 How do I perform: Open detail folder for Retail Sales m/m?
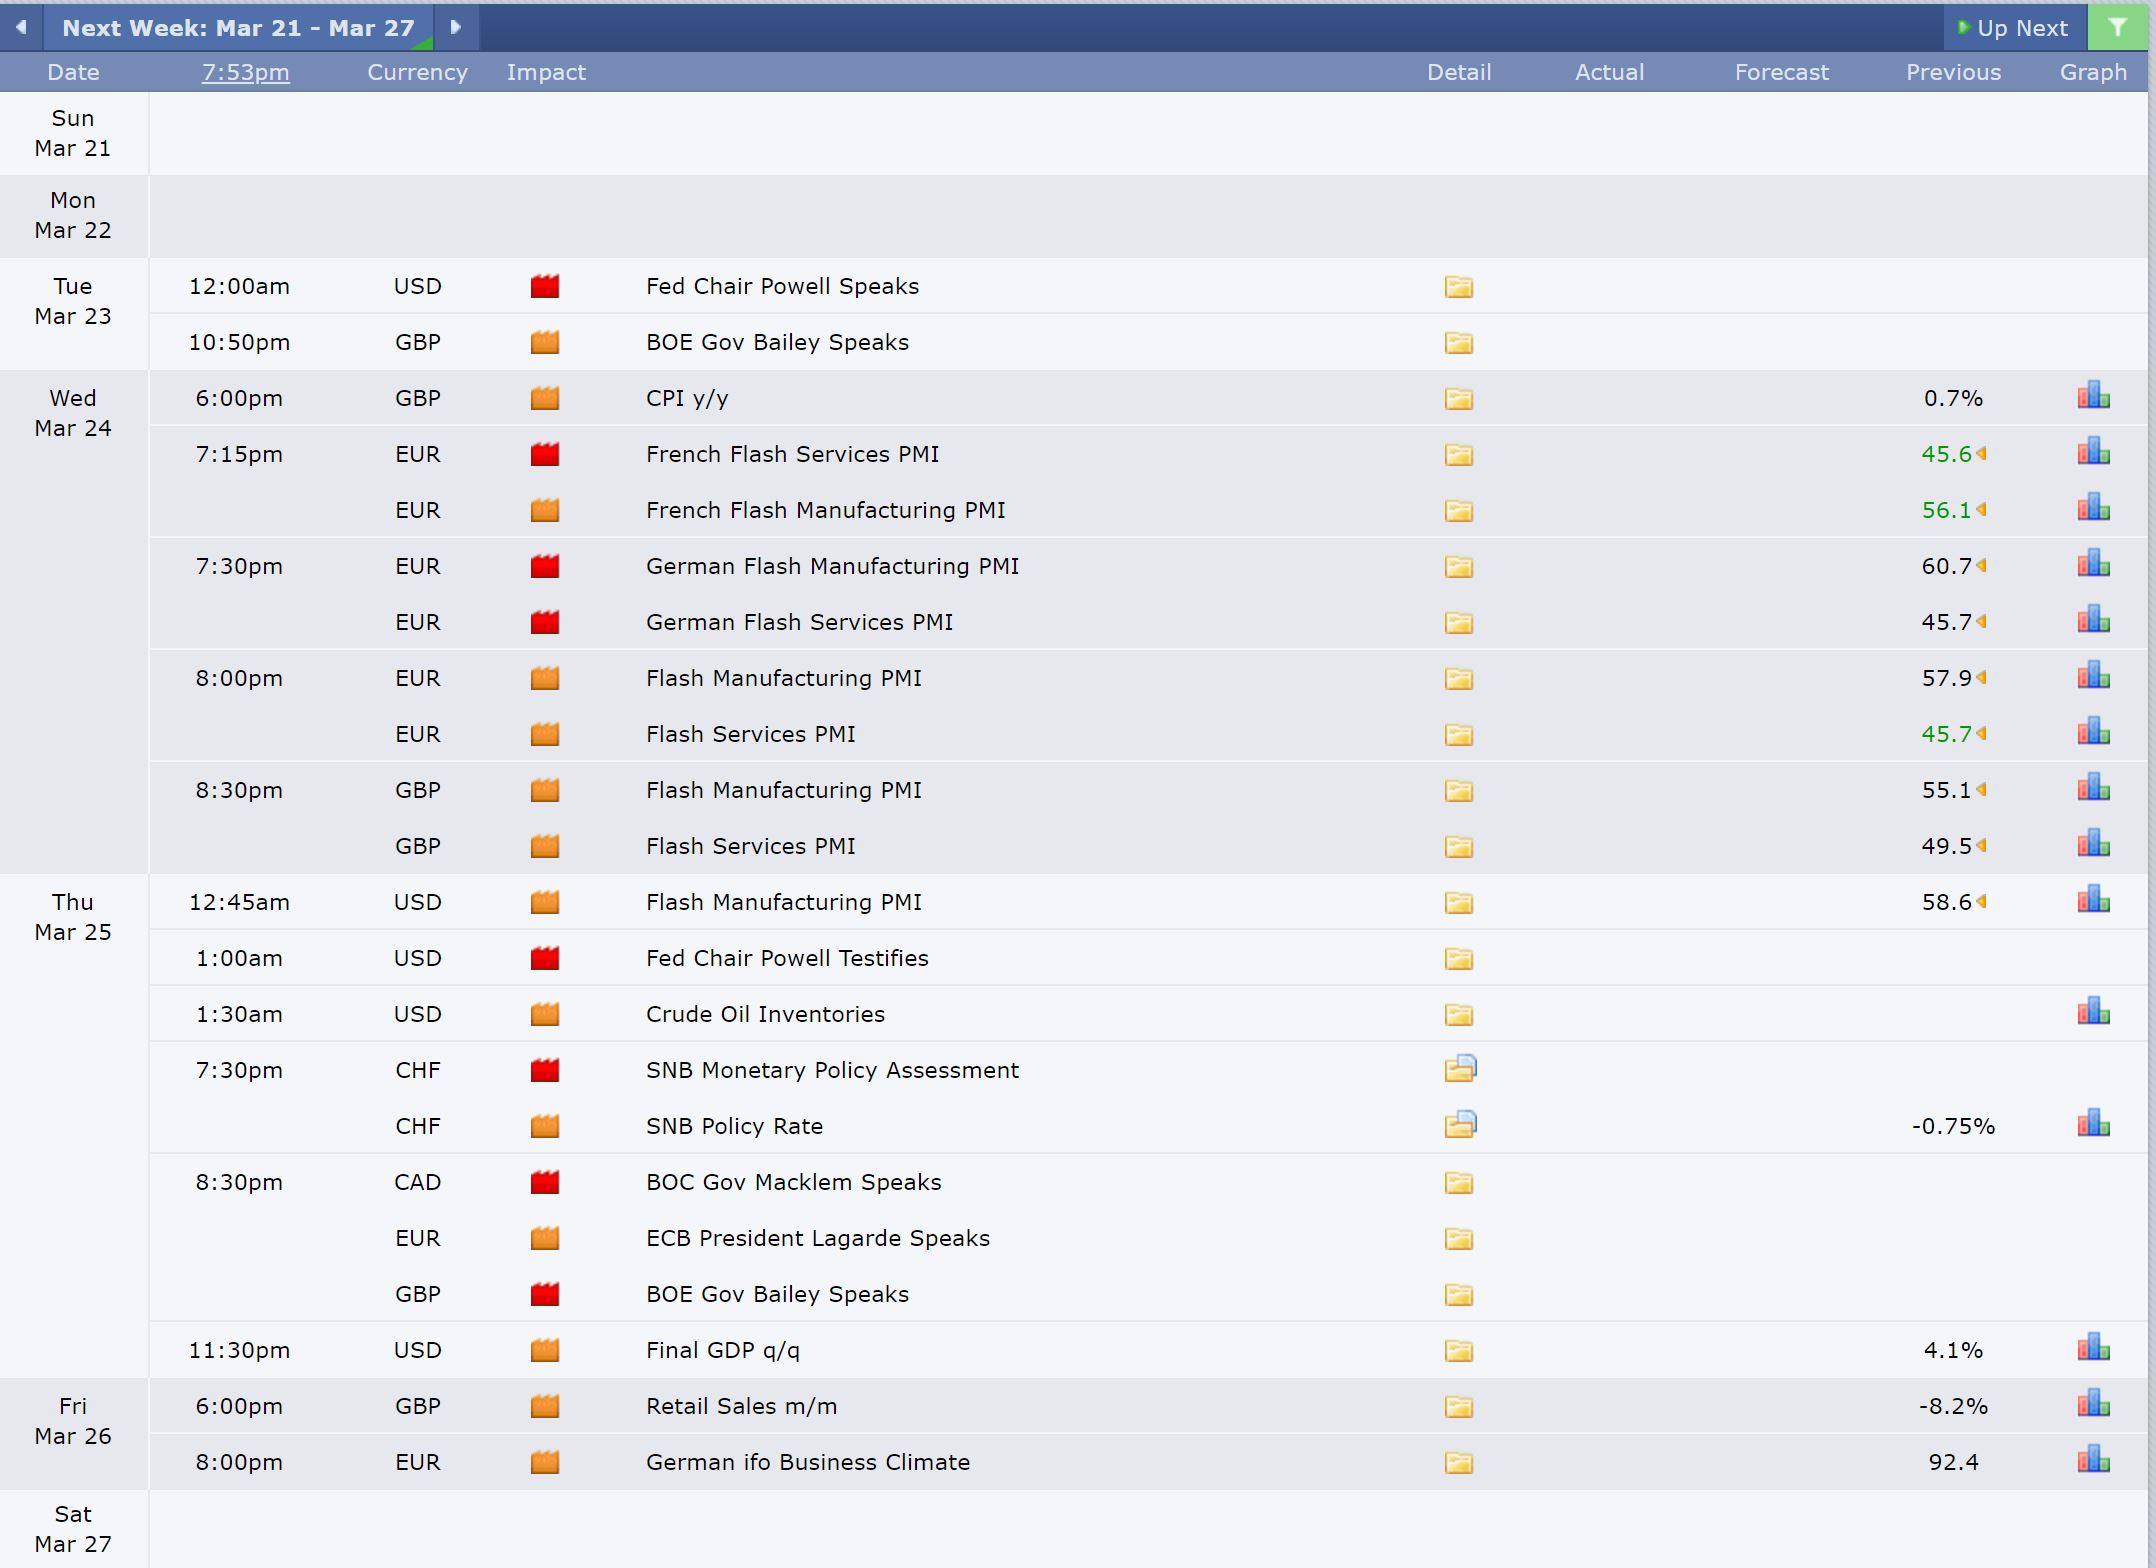click(x=1458, y=1407)
